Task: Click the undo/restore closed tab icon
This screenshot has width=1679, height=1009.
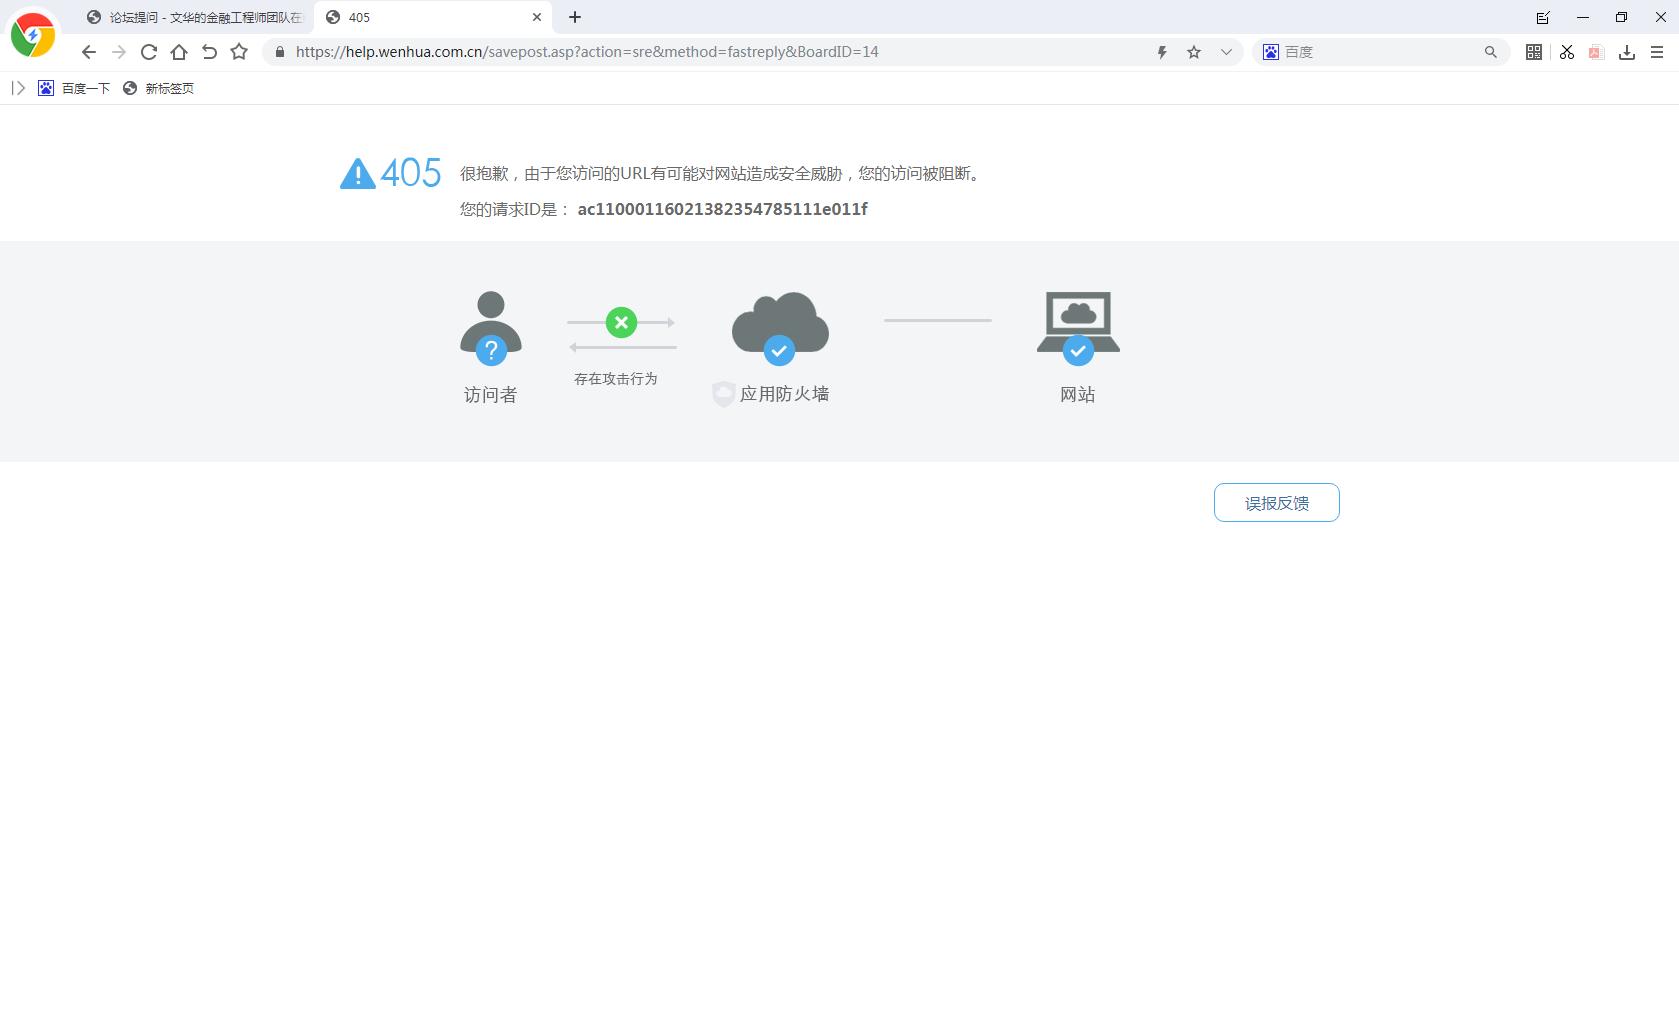Action: tap(209, 52)
